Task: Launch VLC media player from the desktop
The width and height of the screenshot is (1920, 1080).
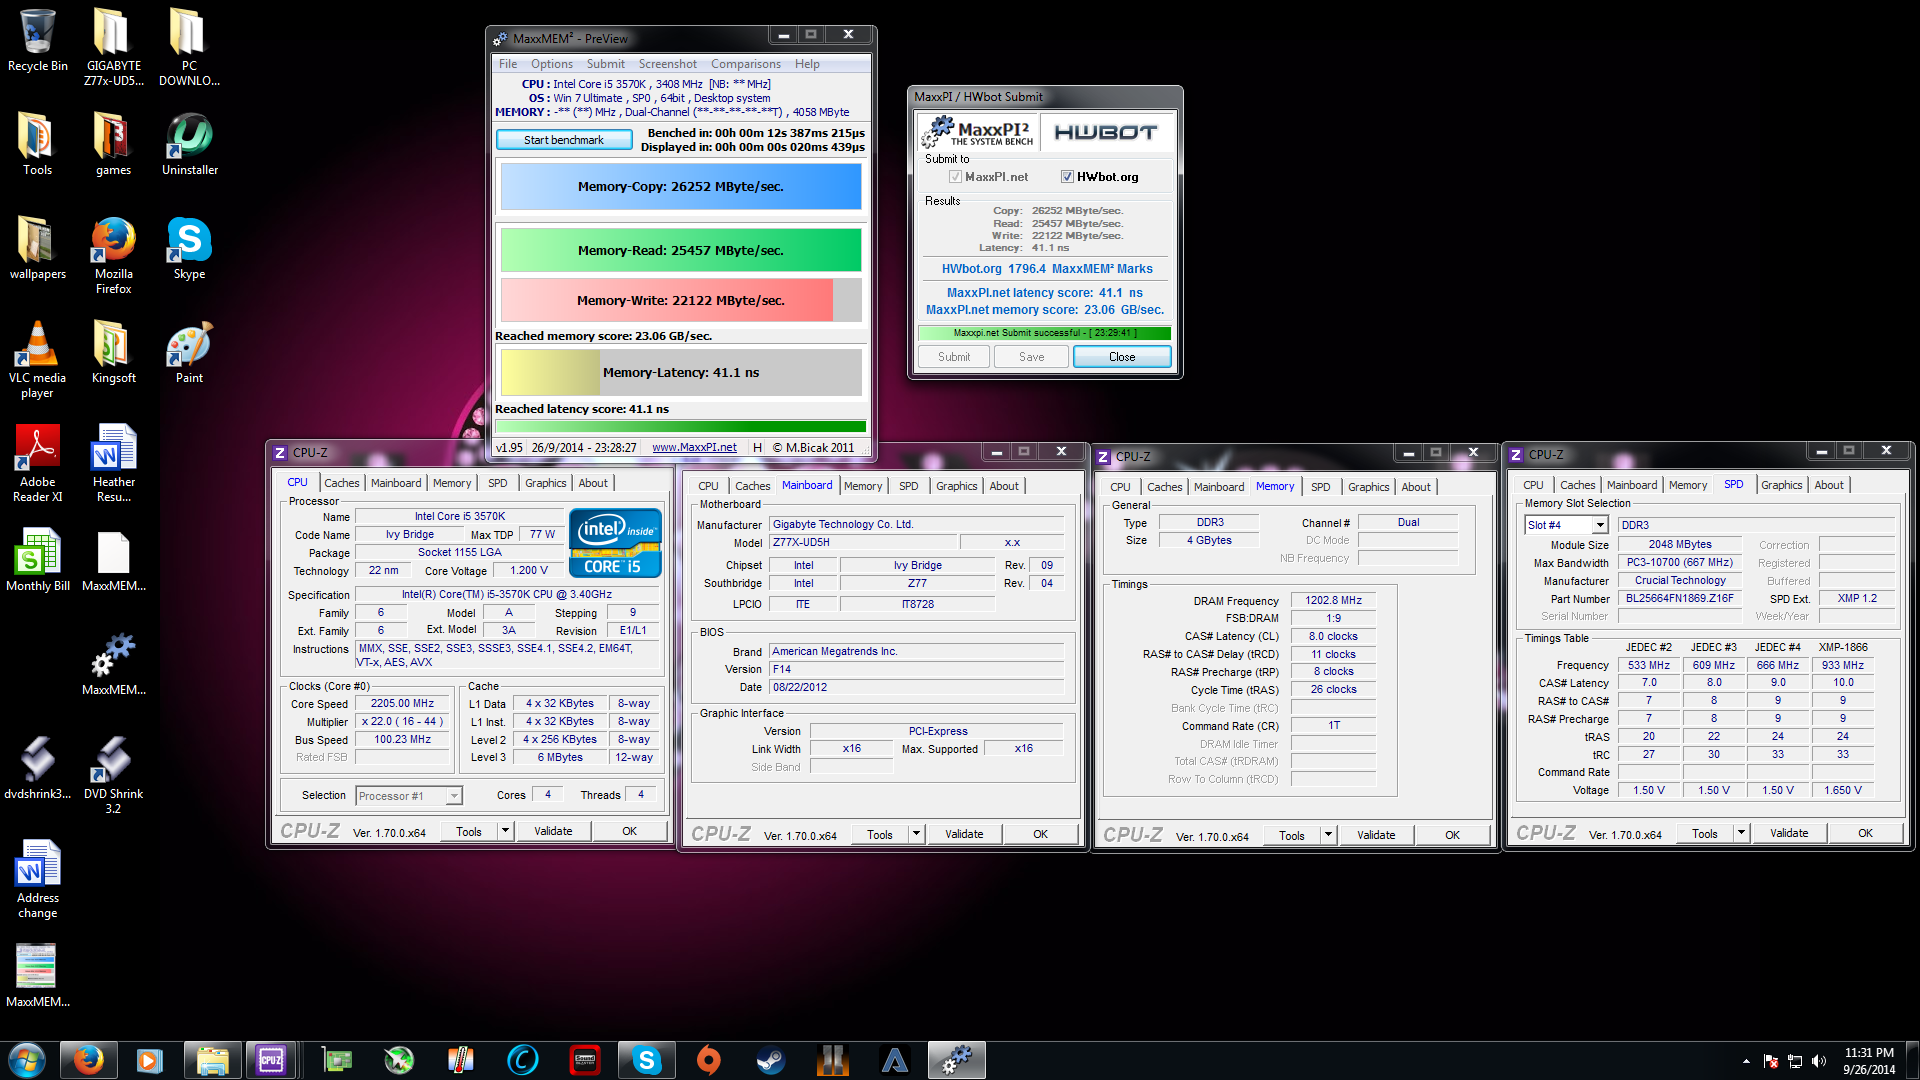Action: coord(37,359)
